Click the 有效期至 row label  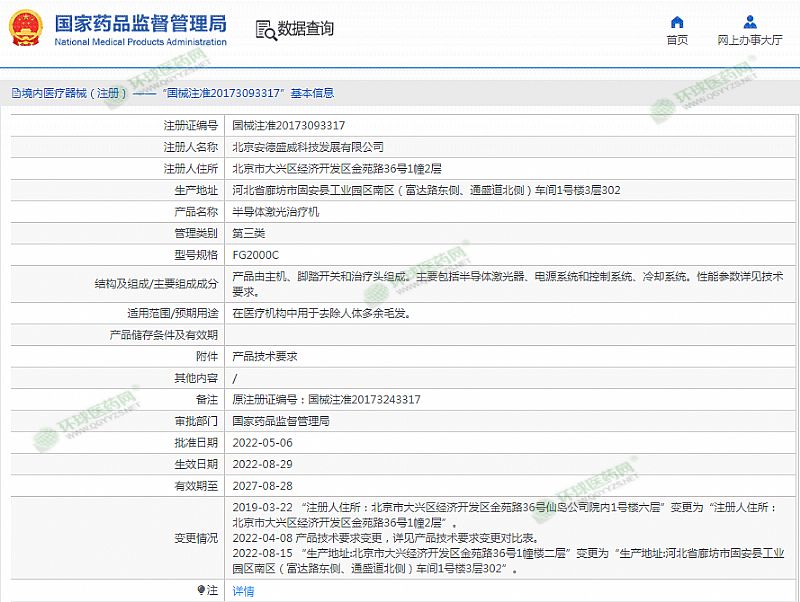196,486
